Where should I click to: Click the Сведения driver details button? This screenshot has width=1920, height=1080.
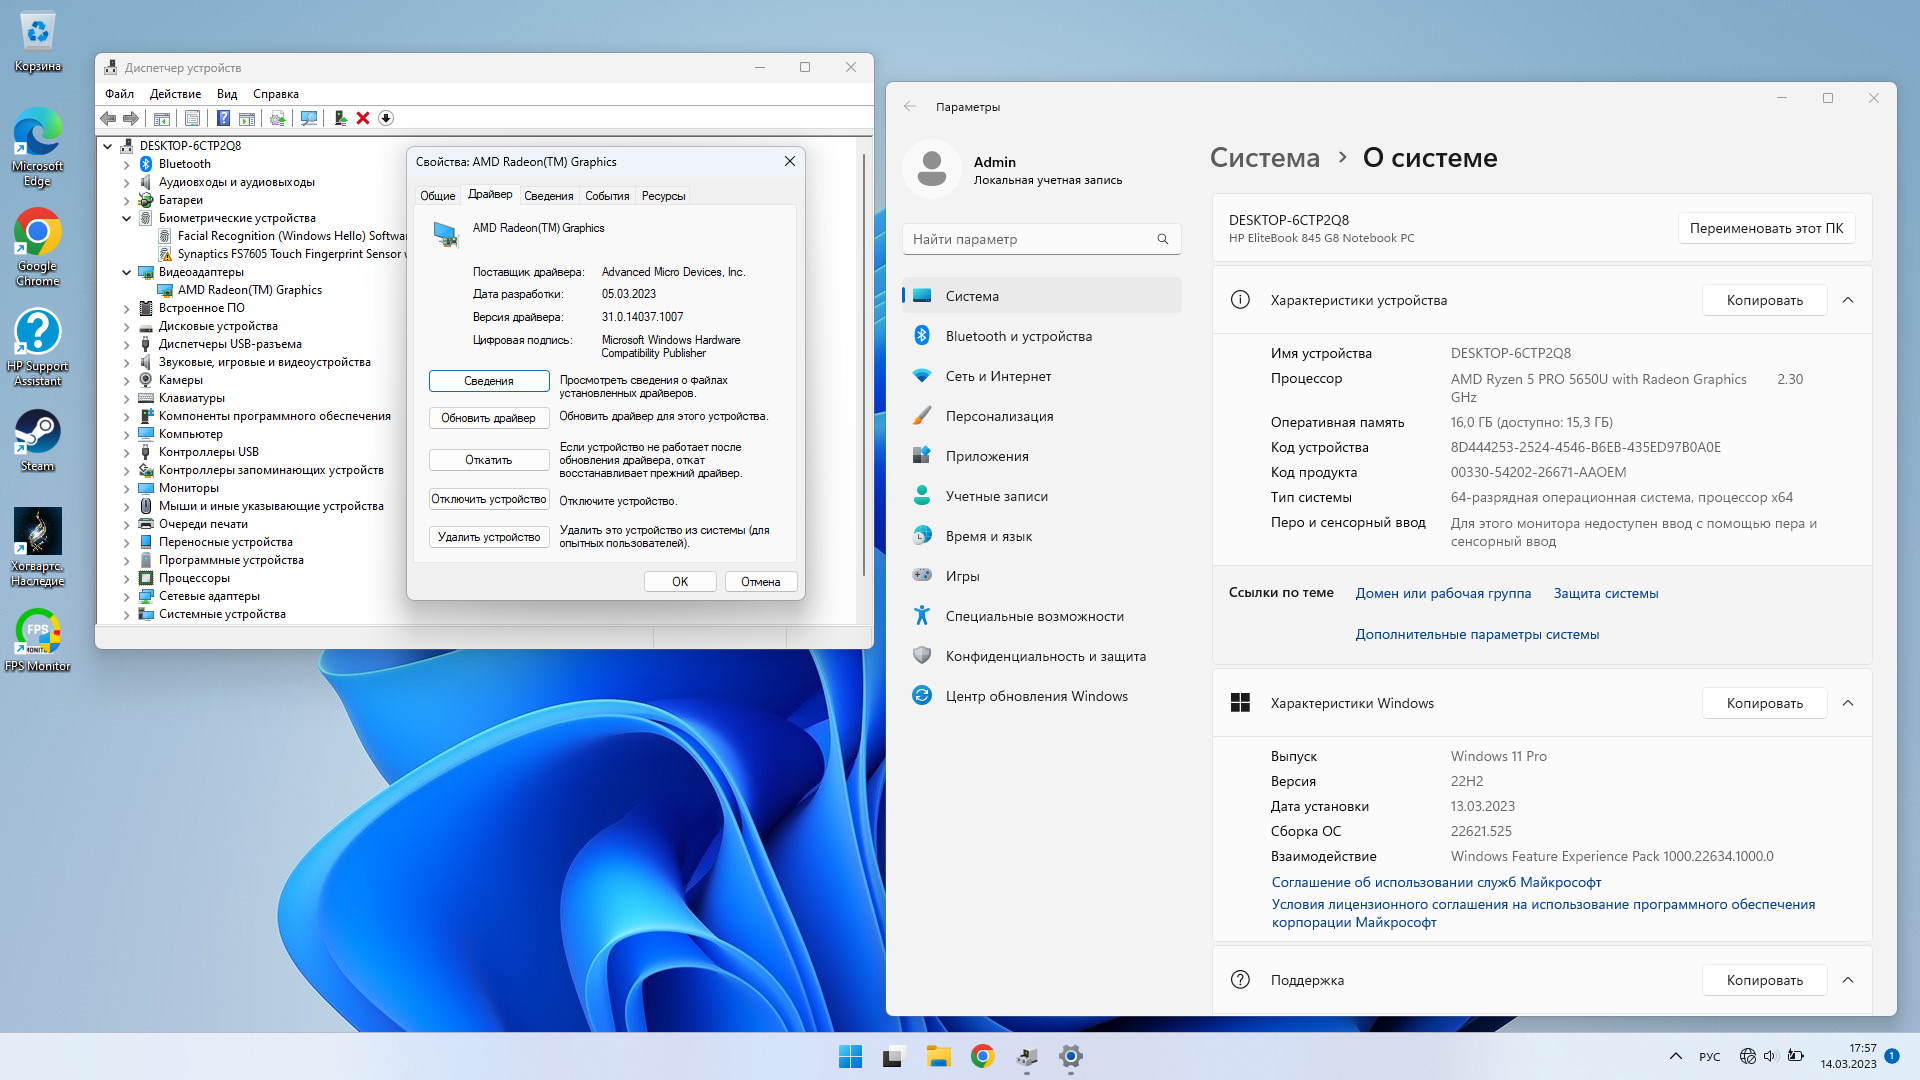[489, 381]
